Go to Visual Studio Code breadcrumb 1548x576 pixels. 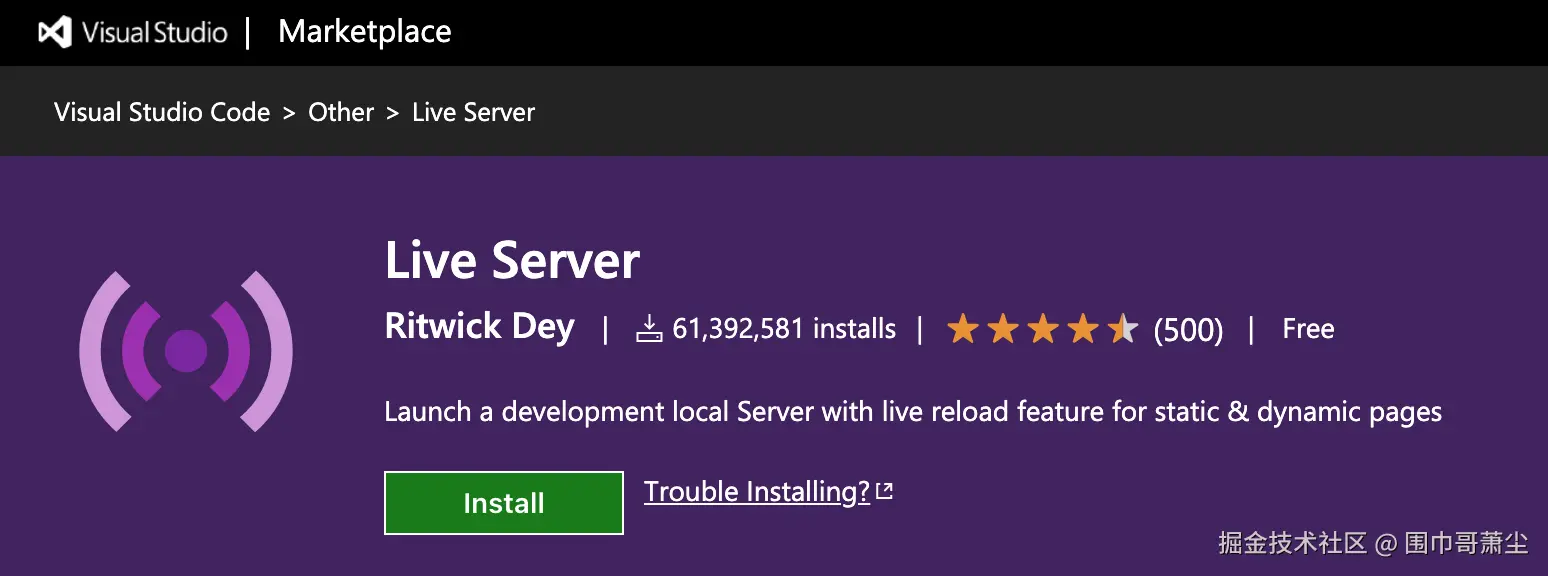click(x=162, y=112)
